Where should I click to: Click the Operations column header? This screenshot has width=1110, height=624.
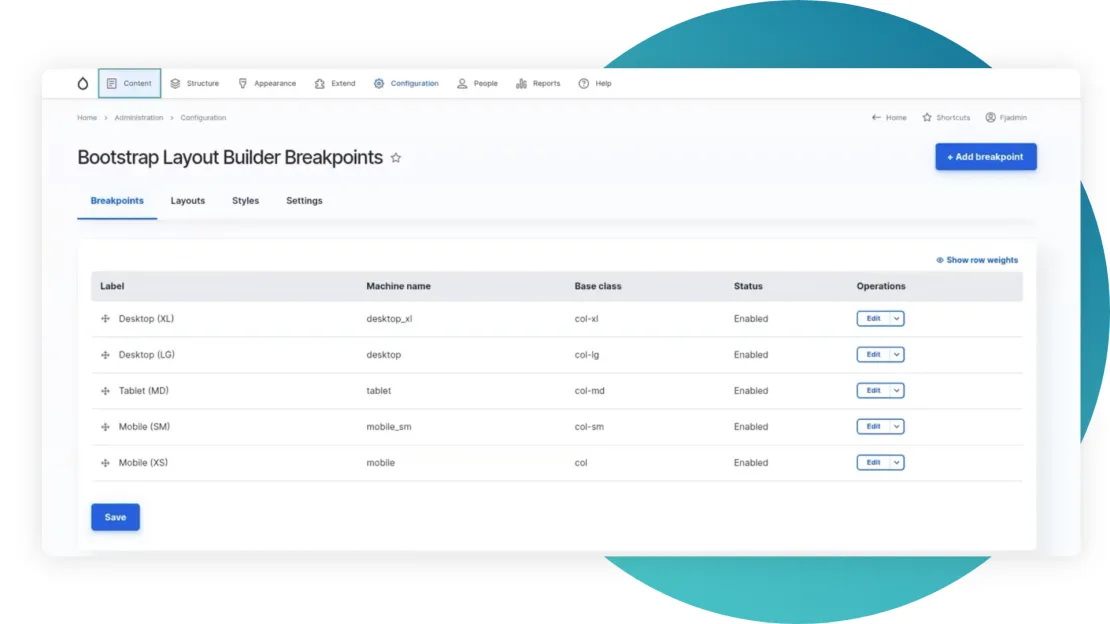pyautogui.click(x=881, y=286)
